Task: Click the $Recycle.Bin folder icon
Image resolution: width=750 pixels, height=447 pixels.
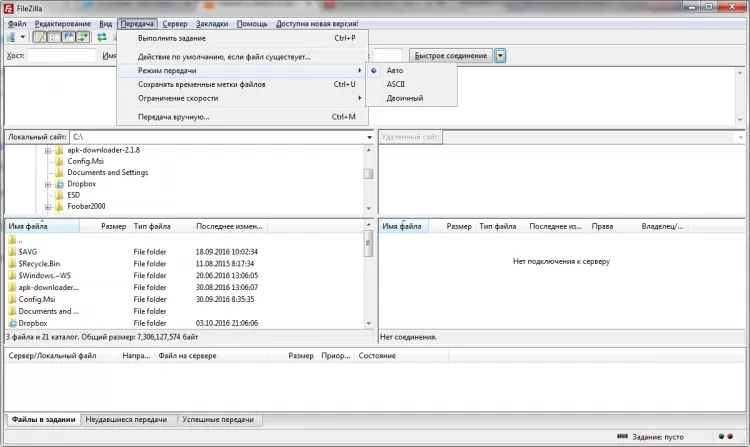Action: coord(12,263)
